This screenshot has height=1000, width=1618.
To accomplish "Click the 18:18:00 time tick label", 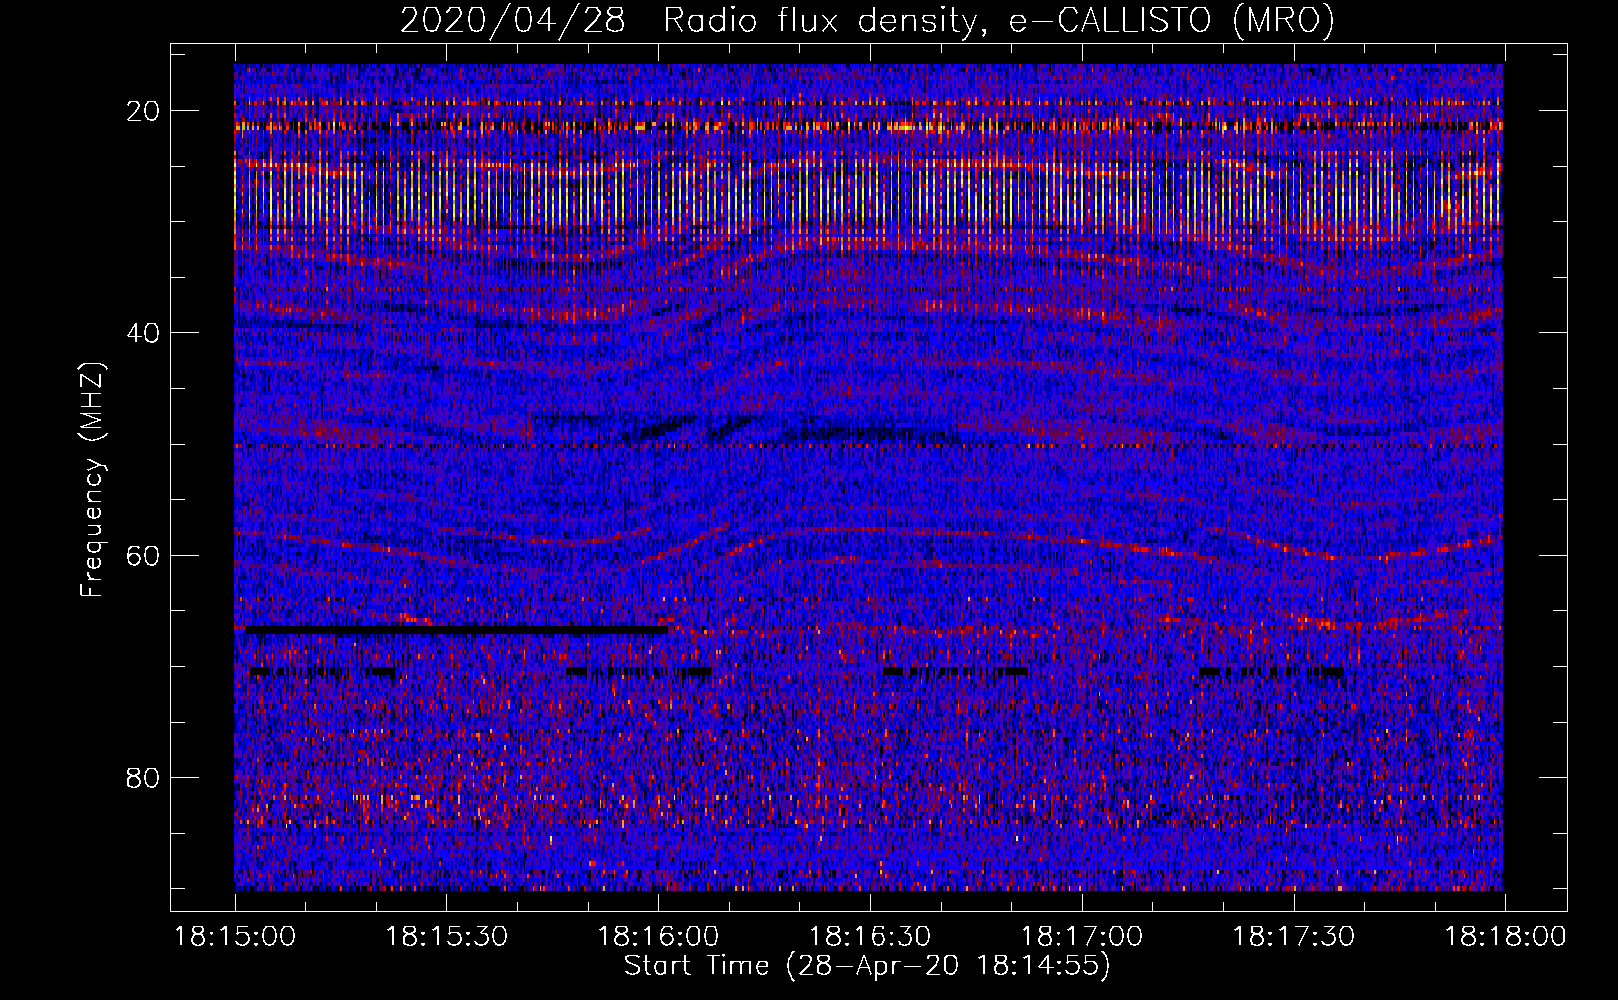I will pyautogui.click(x=1505, y=937).
